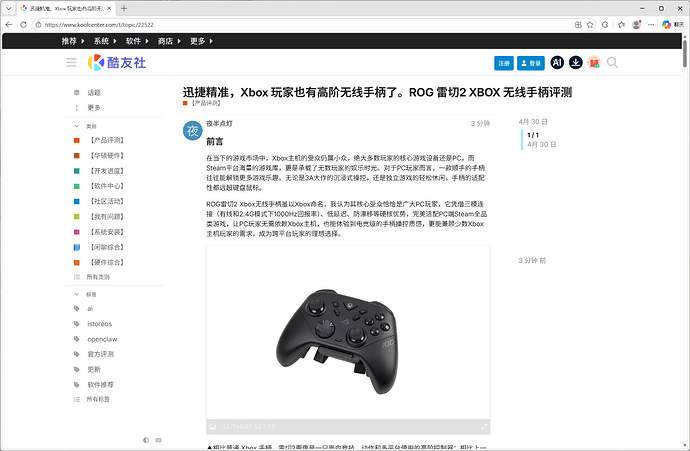Expand 软件 menu in top bar
This screenshot has width=690, height=451.
click(x=137, y=41)
